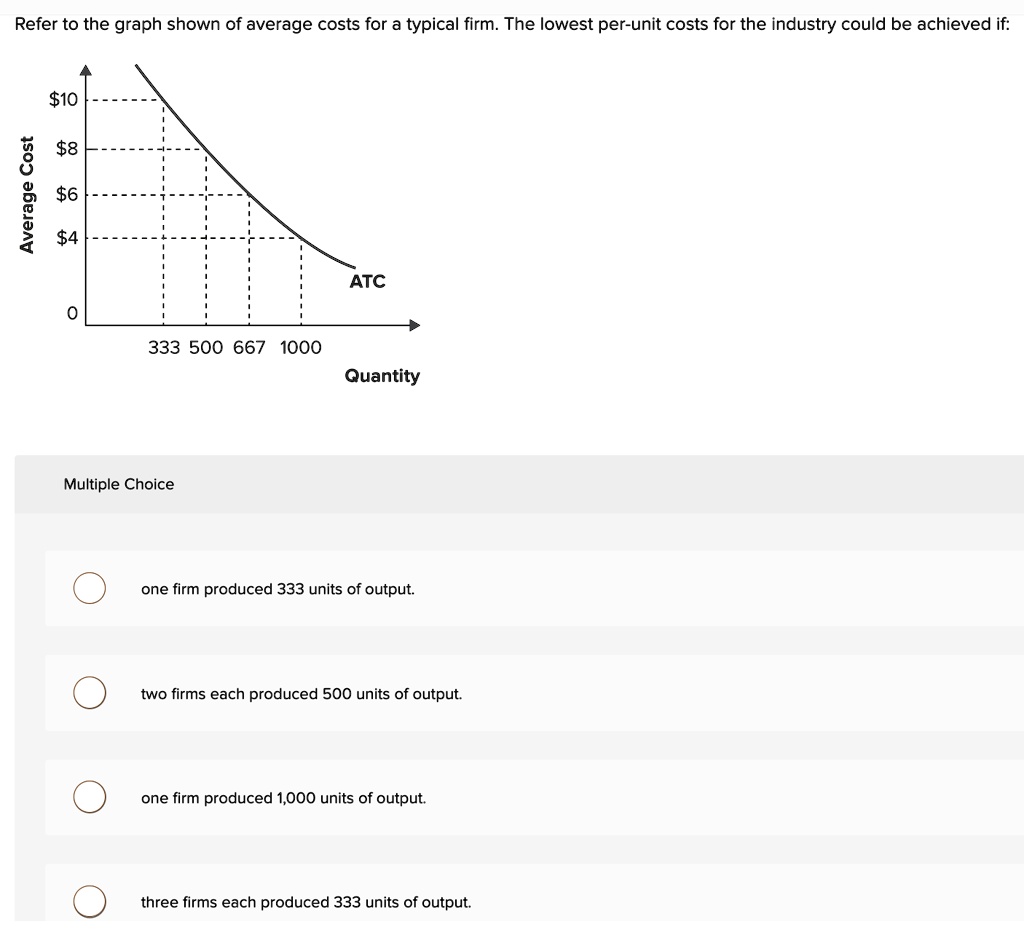Click the answer 'three firms each produced 333 units'
Image resolution: width=1024 pixels, height=938 pixels.
click(x=305, y=902)
